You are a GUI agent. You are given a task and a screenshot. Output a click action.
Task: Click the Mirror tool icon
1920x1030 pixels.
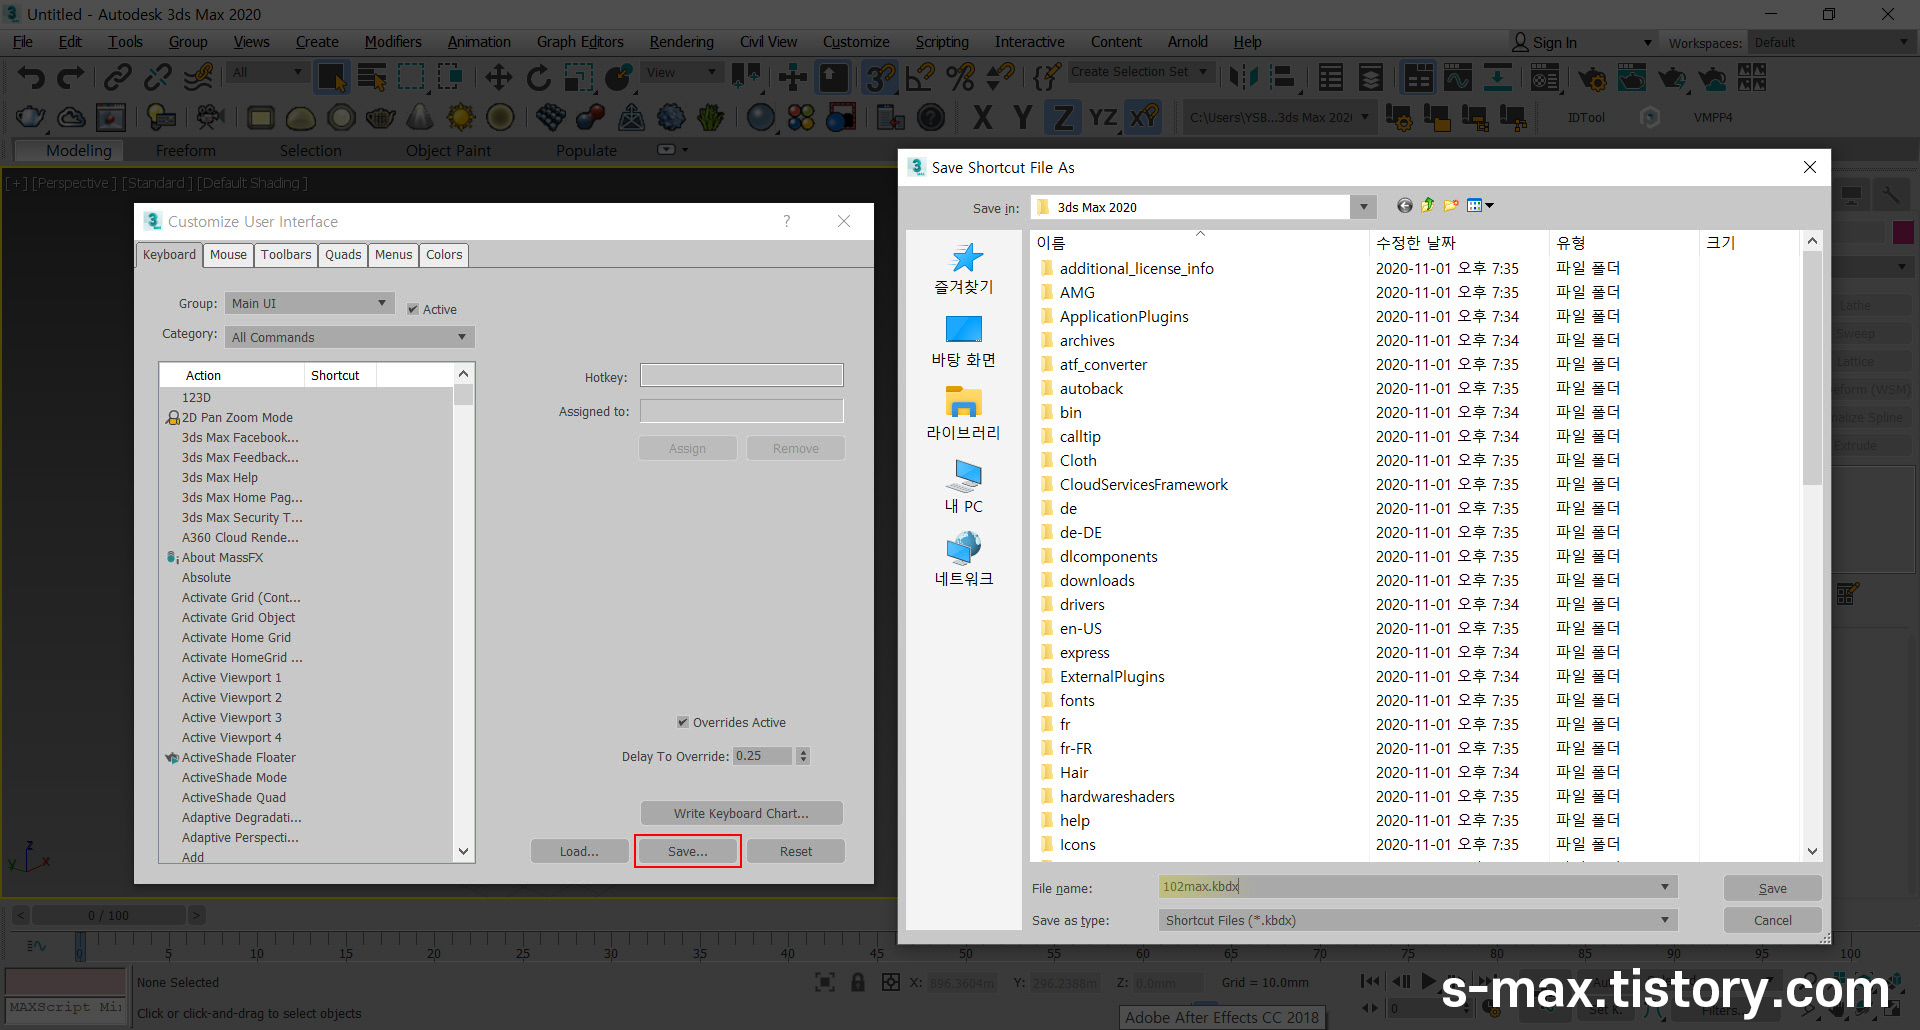(x=1244, y=77)
